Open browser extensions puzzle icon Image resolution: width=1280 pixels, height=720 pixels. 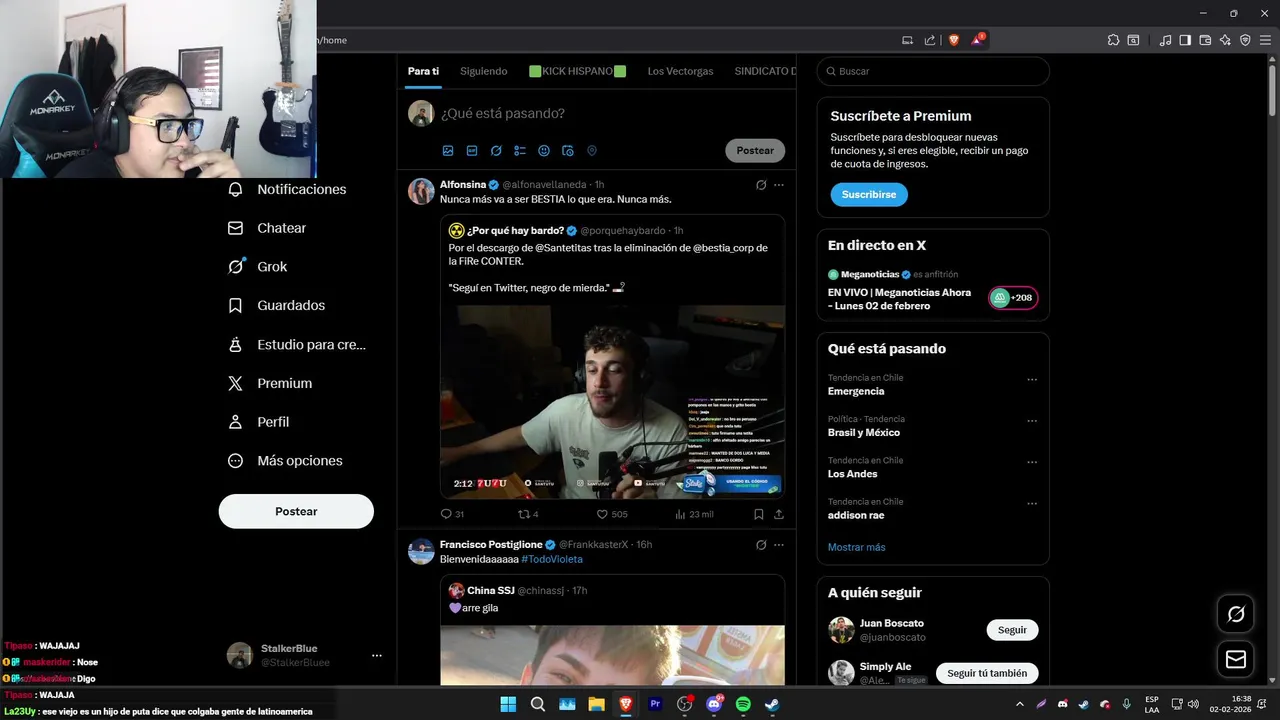tap(1113, 40)
